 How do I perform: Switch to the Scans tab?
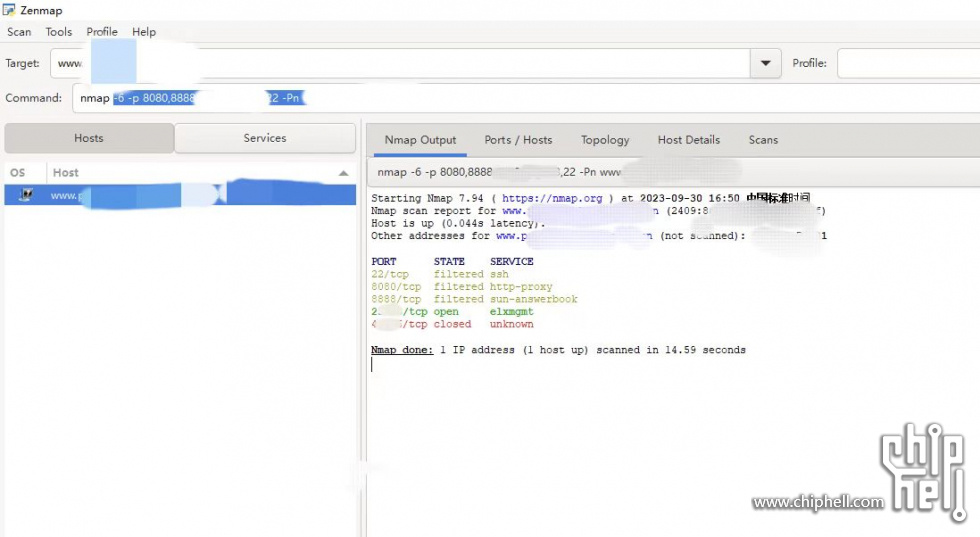tap(763, 140)
